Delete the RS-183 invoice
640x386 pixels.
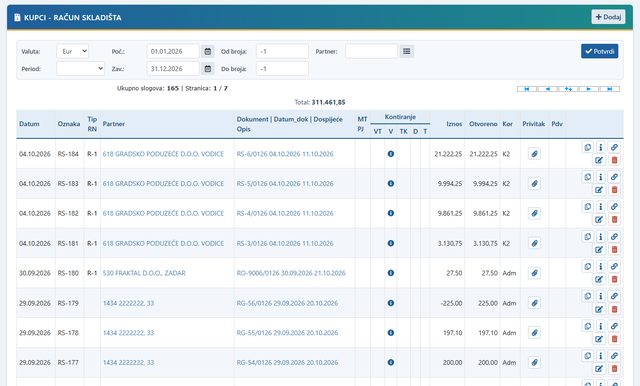(x=614, y=190)
